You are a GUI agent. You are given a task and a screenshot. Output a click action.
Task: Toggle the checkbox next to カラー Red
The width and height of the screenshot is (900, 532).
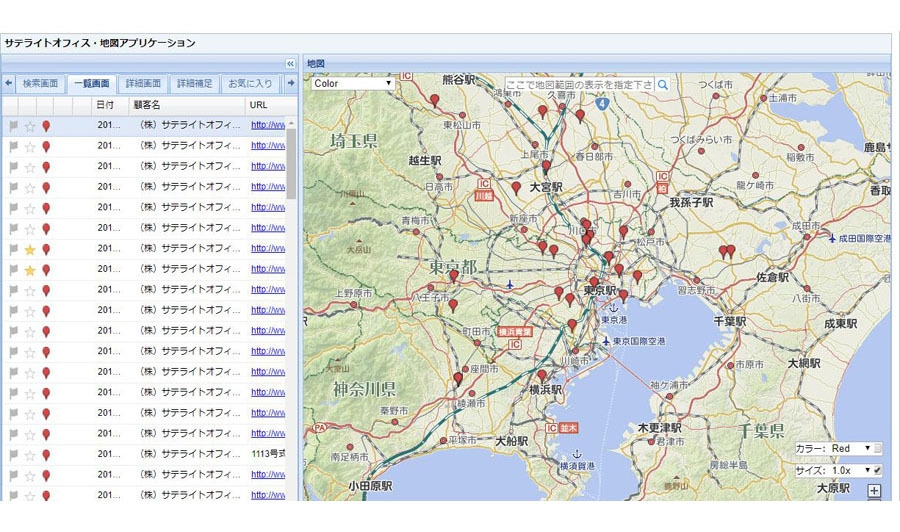pos(878,449)
